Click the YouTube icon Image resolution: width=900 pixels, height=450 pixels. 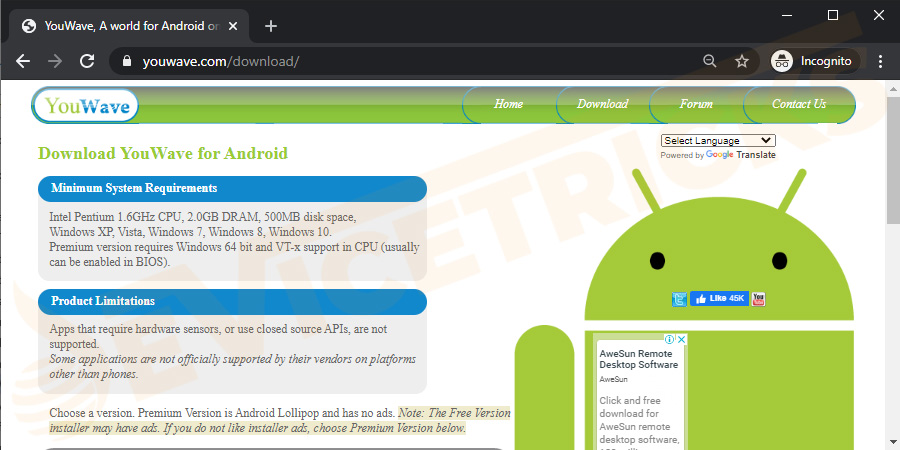pyautogui.click(x=758, y=299)
